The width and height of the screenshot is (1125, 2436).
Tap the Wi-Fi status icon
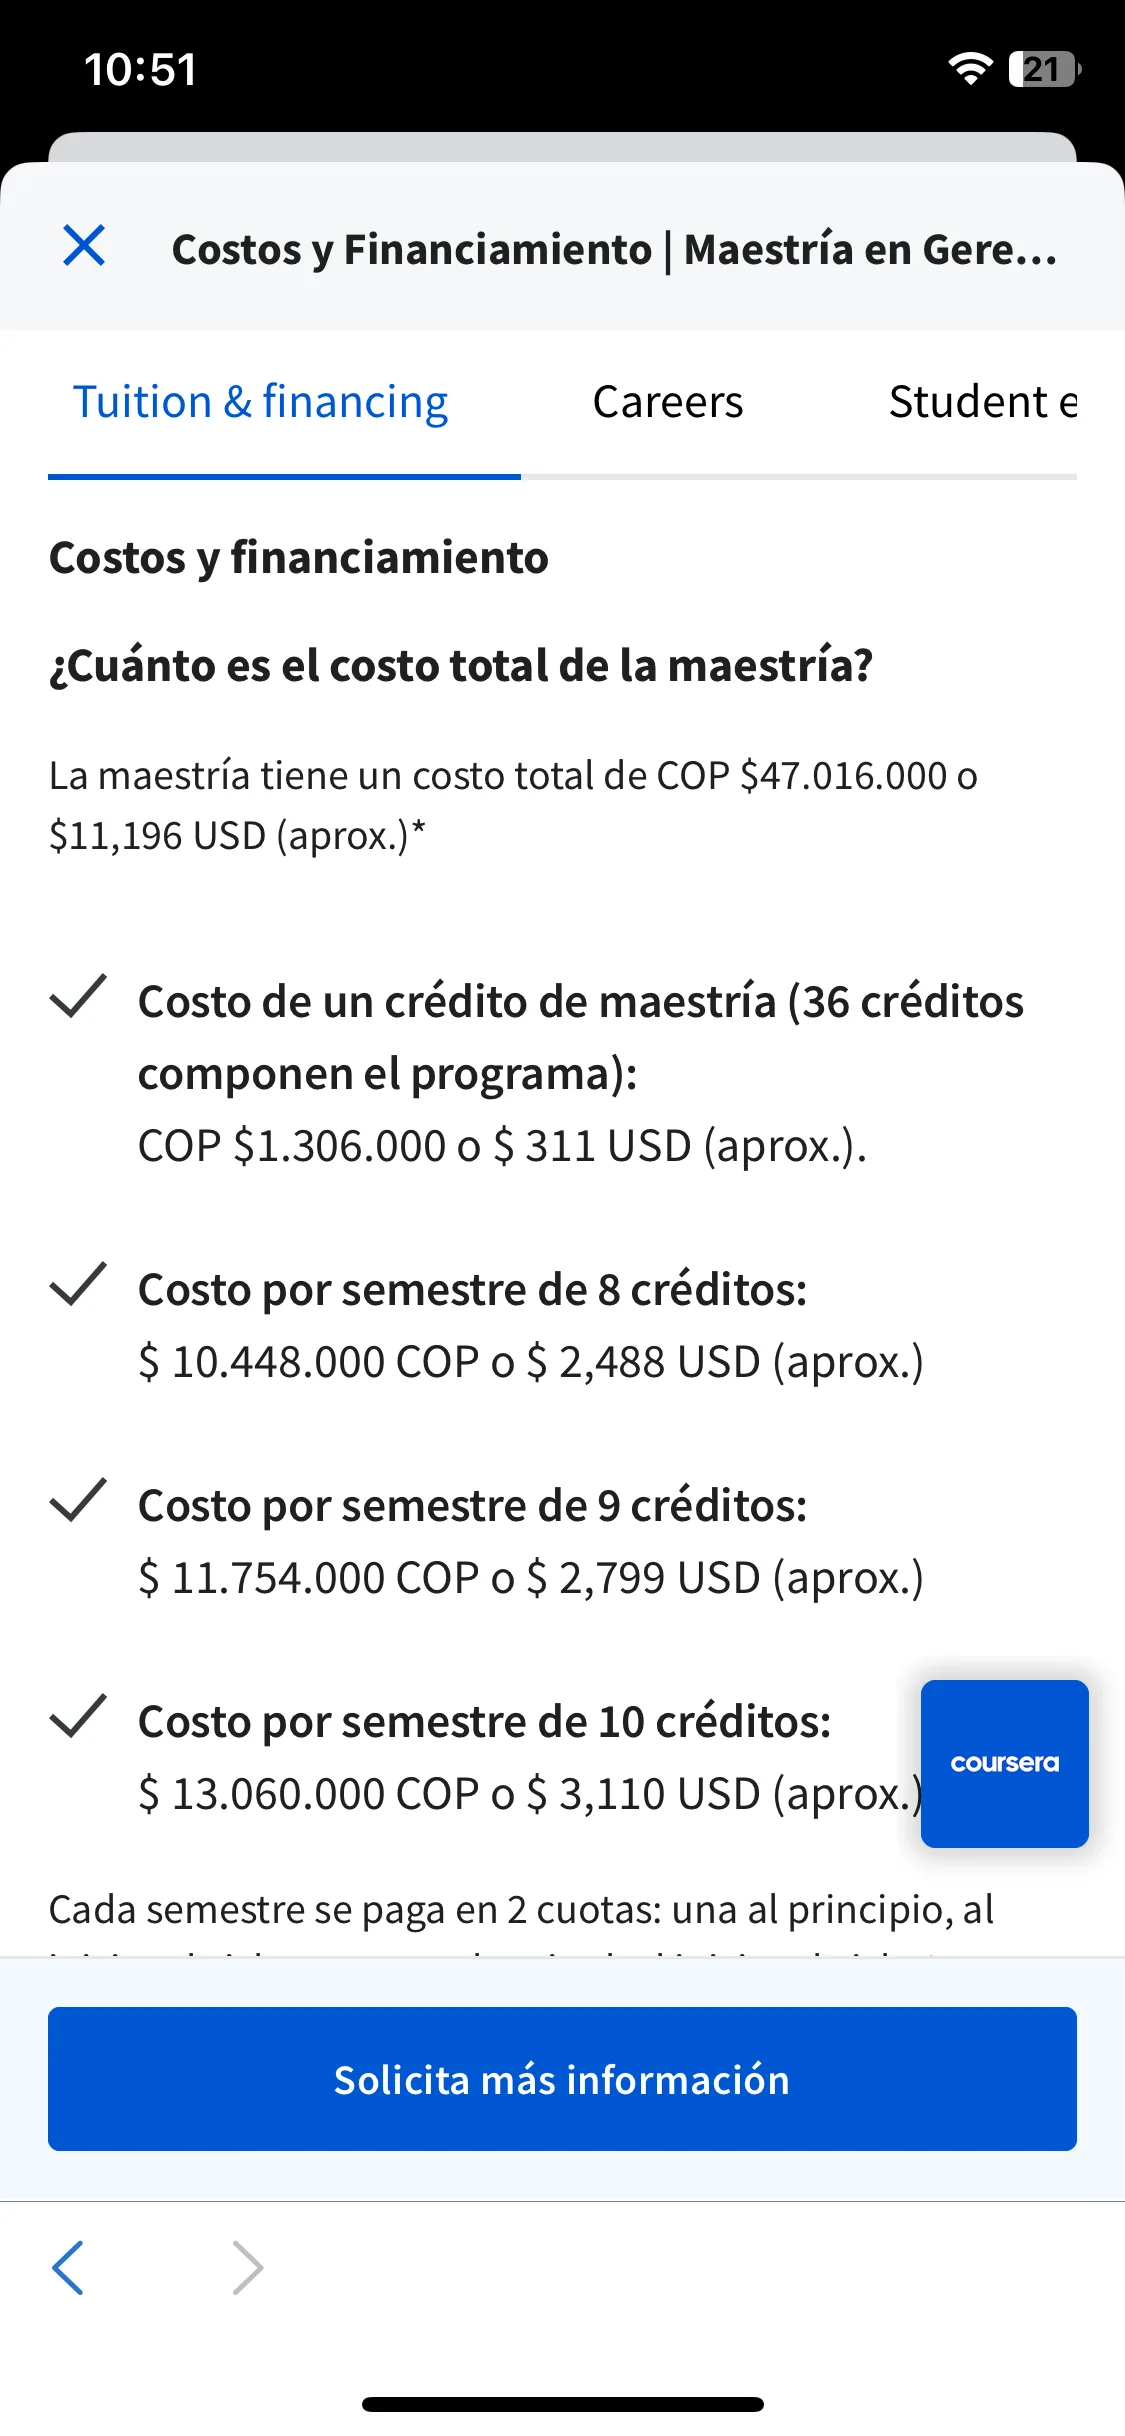point(969,69)
